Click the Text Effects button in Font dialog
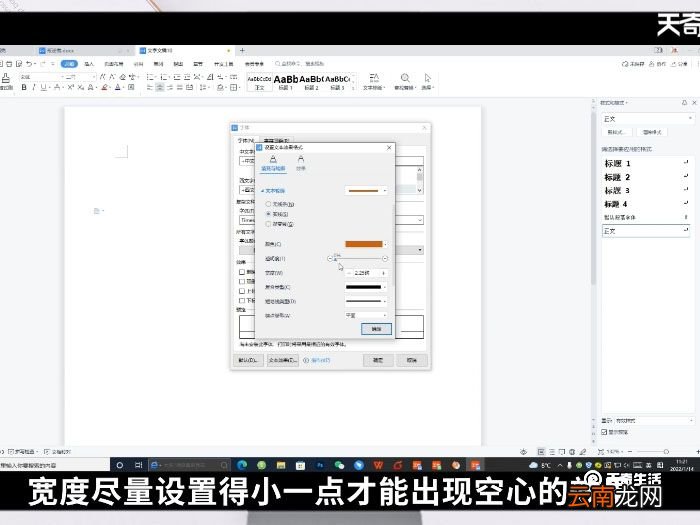This screenshot has height=525, width=700. coord(283,360)
